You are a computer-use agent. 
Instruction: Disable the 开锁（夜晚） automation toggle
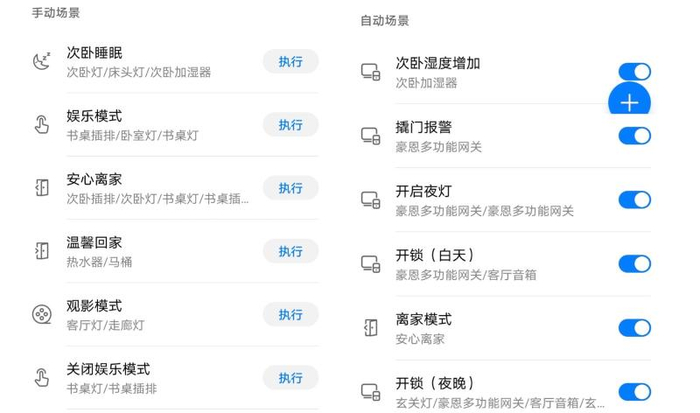click(x=634, y=392)
